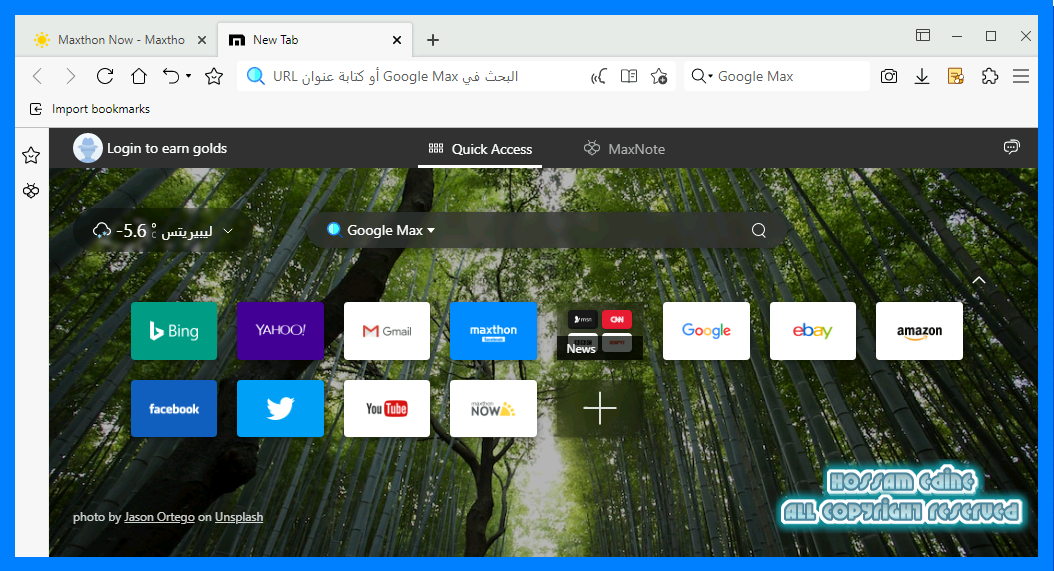The image size is (1054, 571).
Task: Reopen last closed tab with undo icon
Action: click(x=171, y=76)
